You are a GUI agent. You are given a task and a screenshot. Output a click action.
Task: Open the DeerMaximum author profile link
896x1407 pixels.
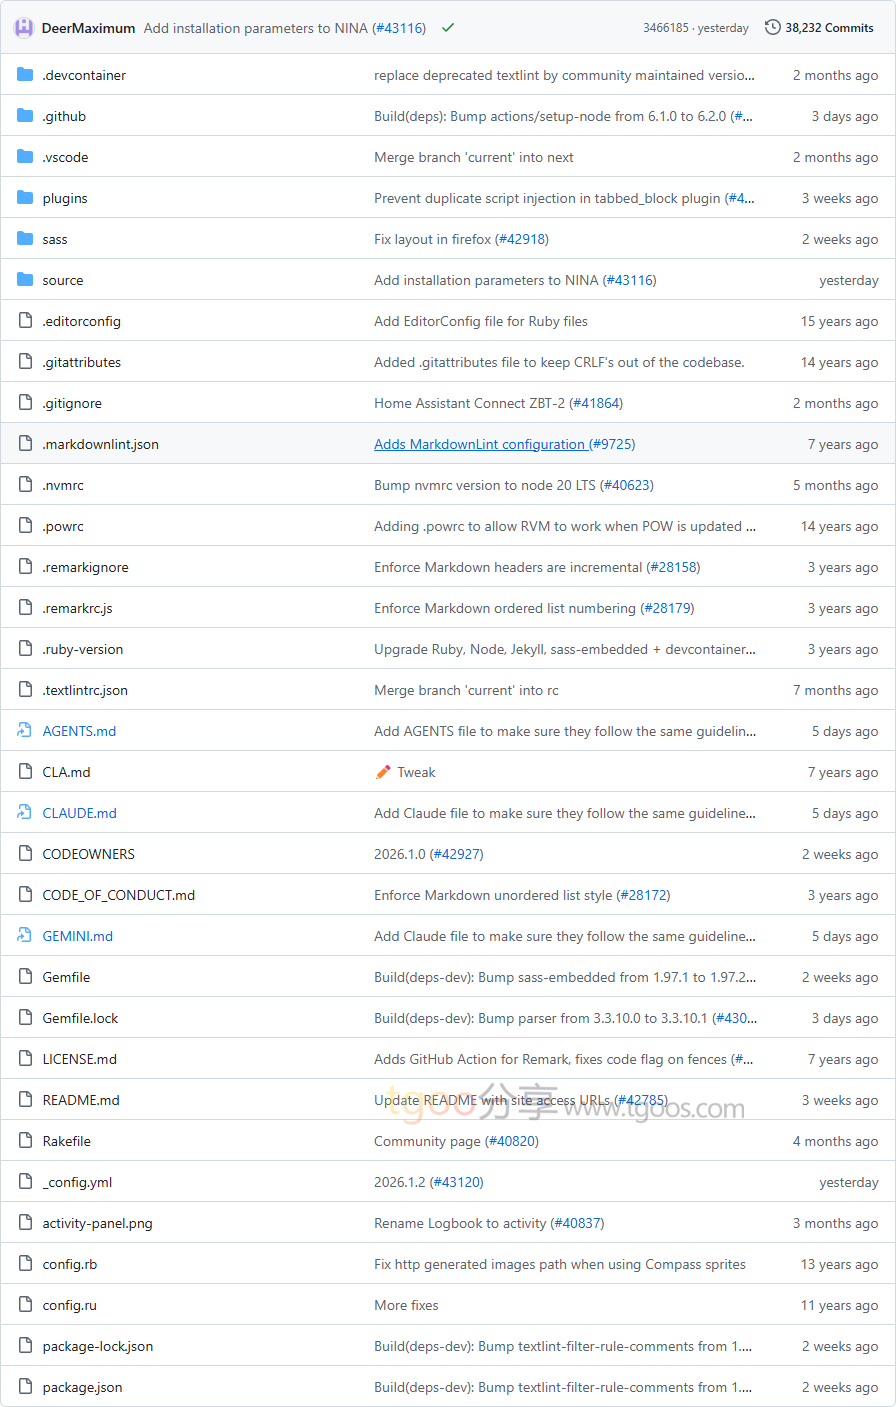pyautogui.click(x=88, y=28)
